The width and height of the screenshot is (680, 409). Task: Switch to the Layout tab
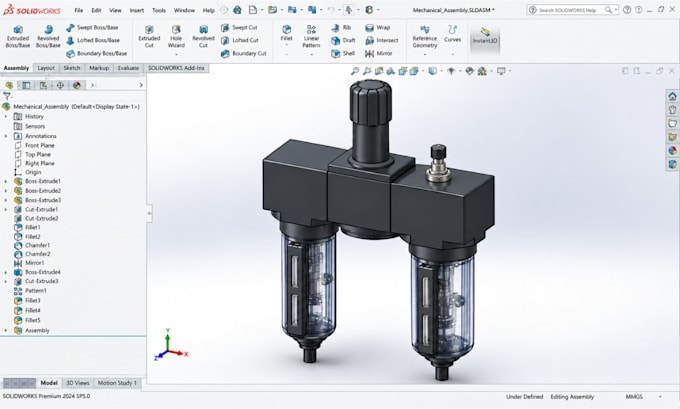(46, 68)
